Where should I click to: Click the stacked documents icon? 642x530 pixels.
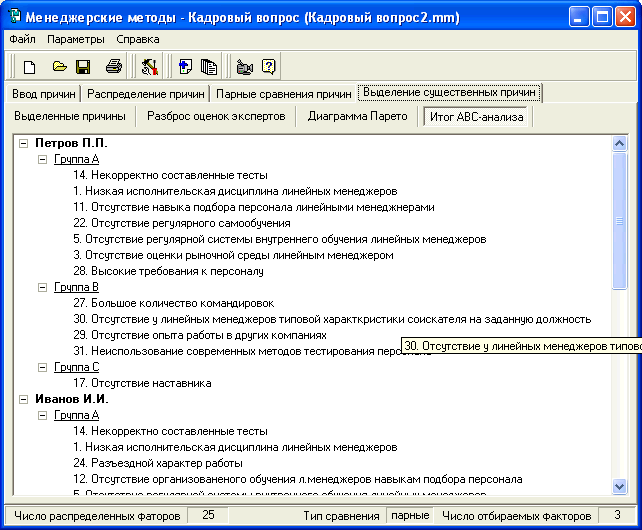[x=209, y=67]
